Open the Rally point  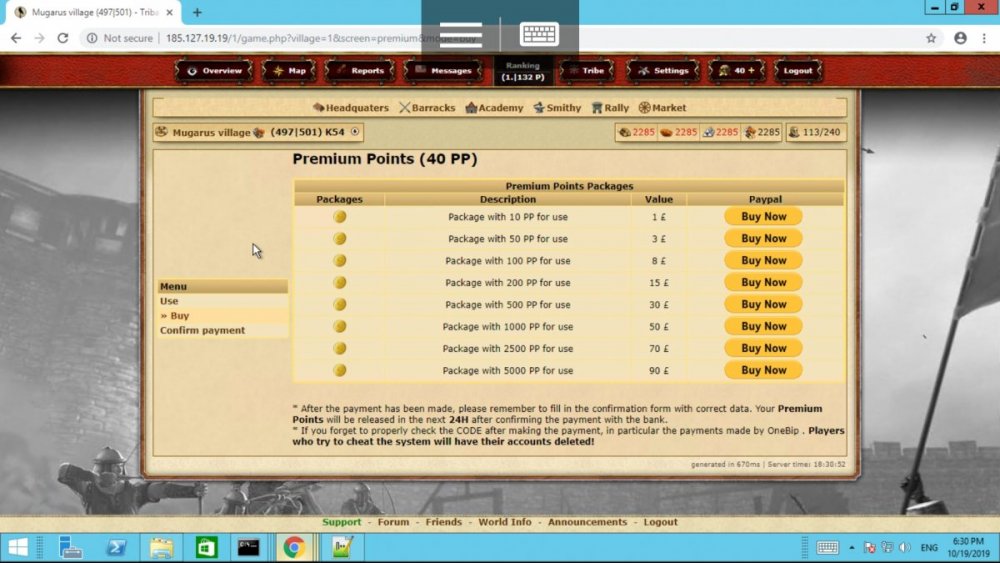[x=610, y=108]
